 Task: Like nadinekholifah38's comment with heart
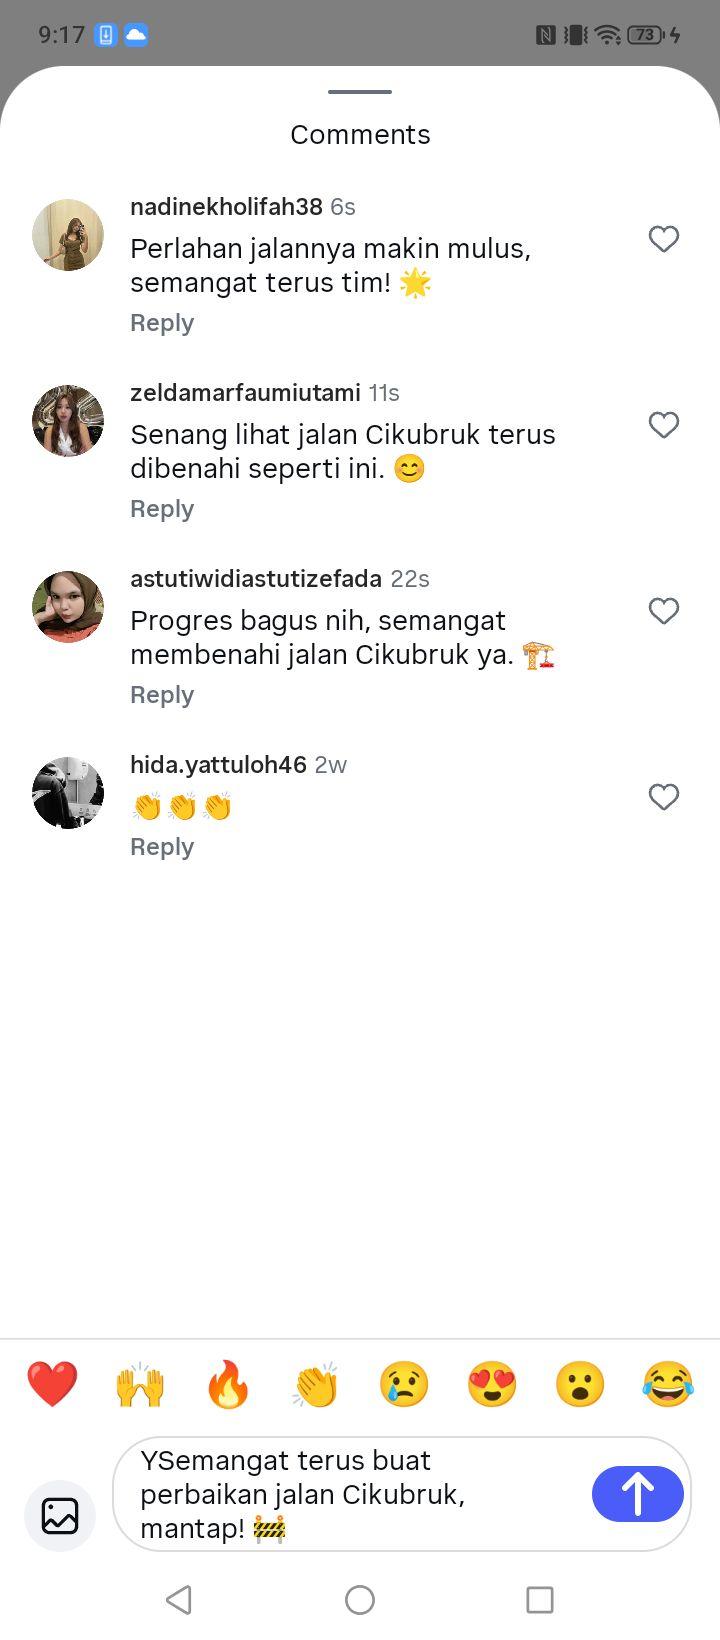coord(664,239)
